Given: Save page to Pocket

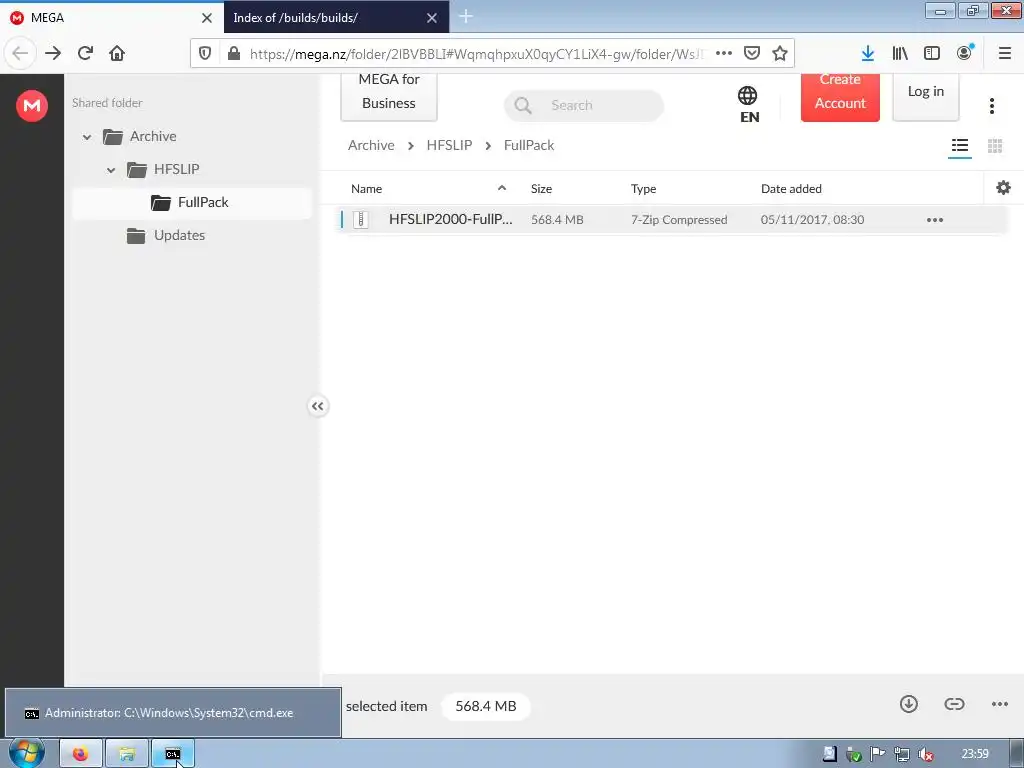Looking at the screenshot, I should click(x=752, y=54).
